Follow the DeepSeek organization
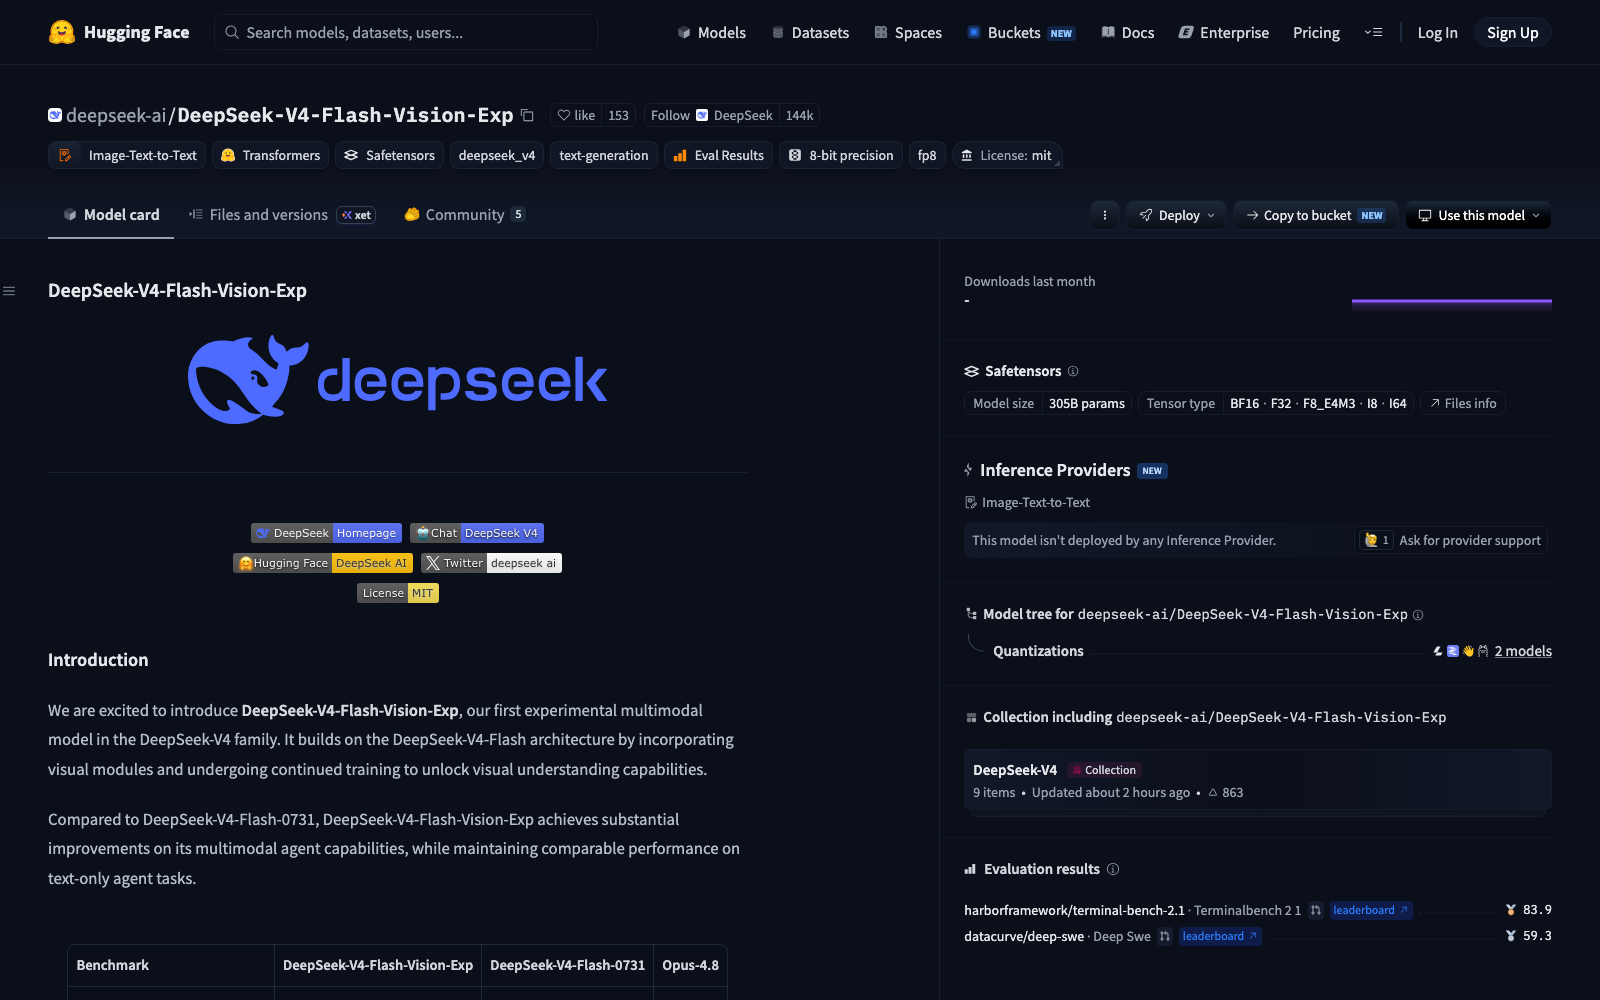Viewport: 1600px width, 1000px height. pos(711,115)
